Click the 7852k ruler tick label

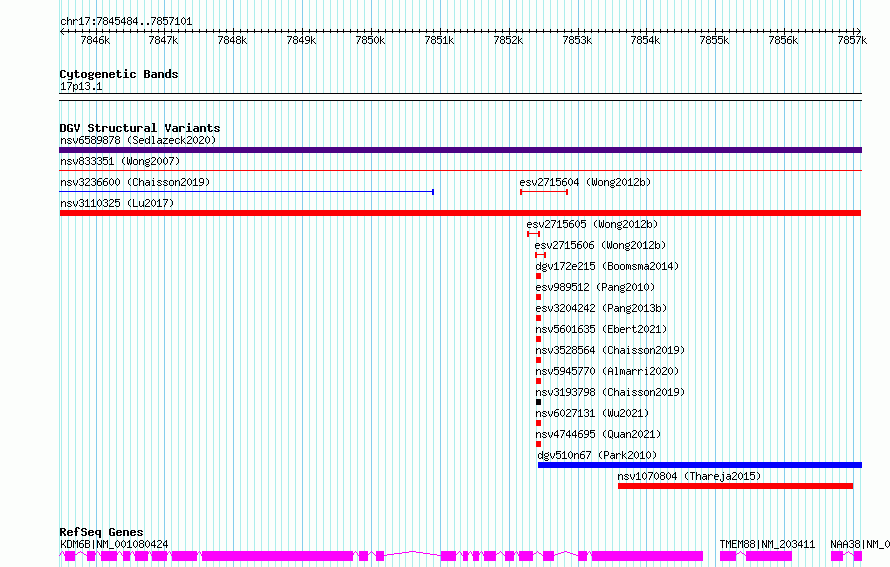pyautogui.click(x=508, y=40)
